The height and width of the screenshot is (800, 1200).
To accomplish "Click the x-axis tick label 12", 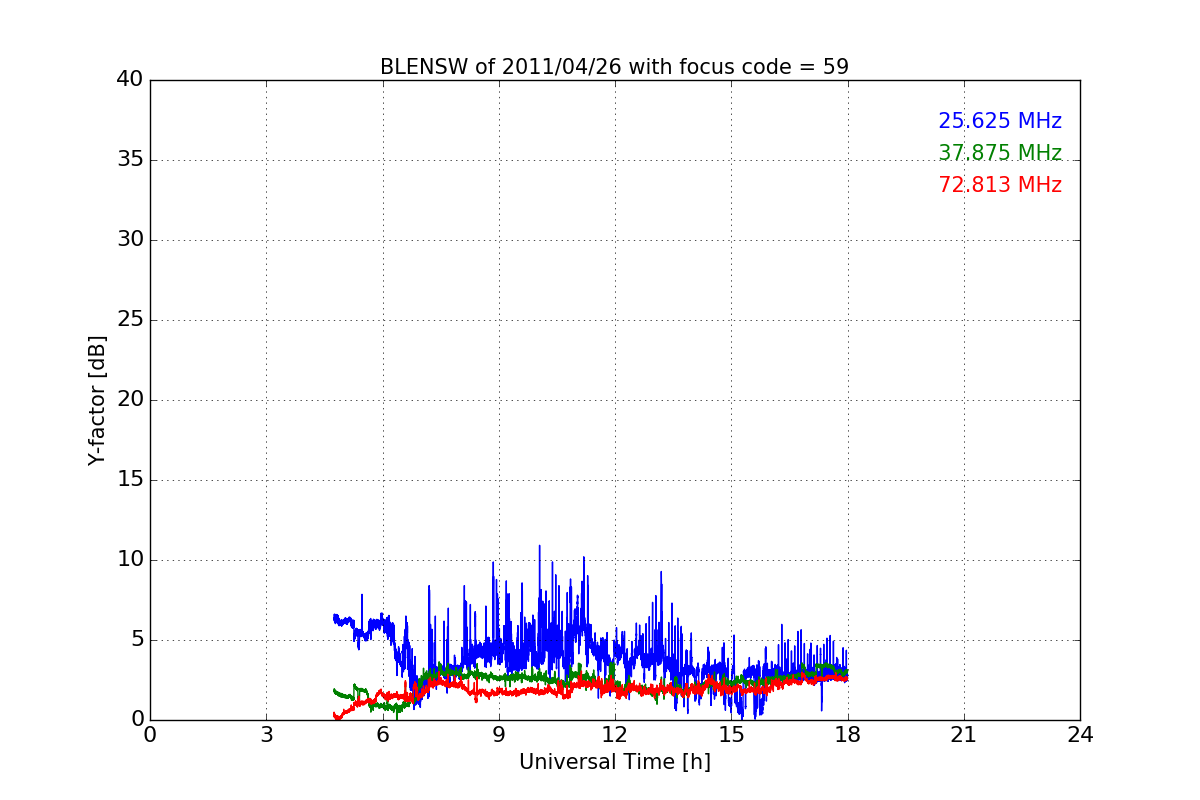I will 615,735.
